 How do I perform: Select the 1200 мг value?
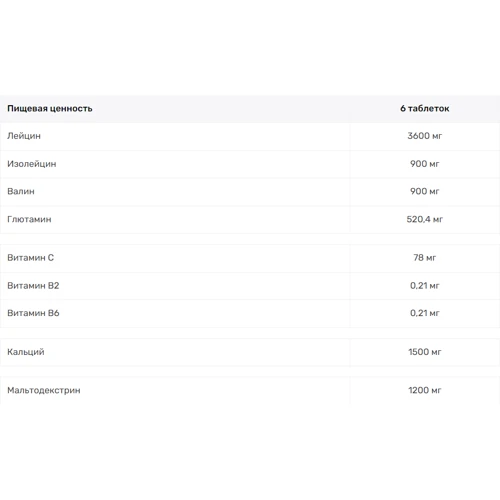click(x=425, y=390)
